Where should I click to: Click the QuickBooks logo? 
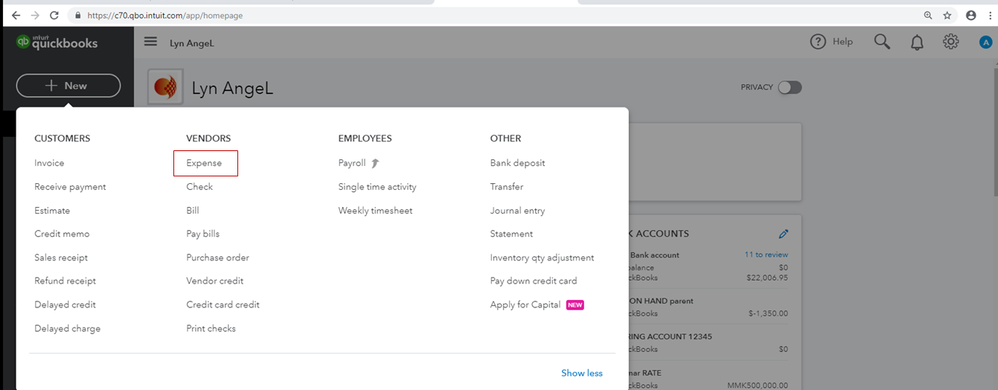[57, 42]
